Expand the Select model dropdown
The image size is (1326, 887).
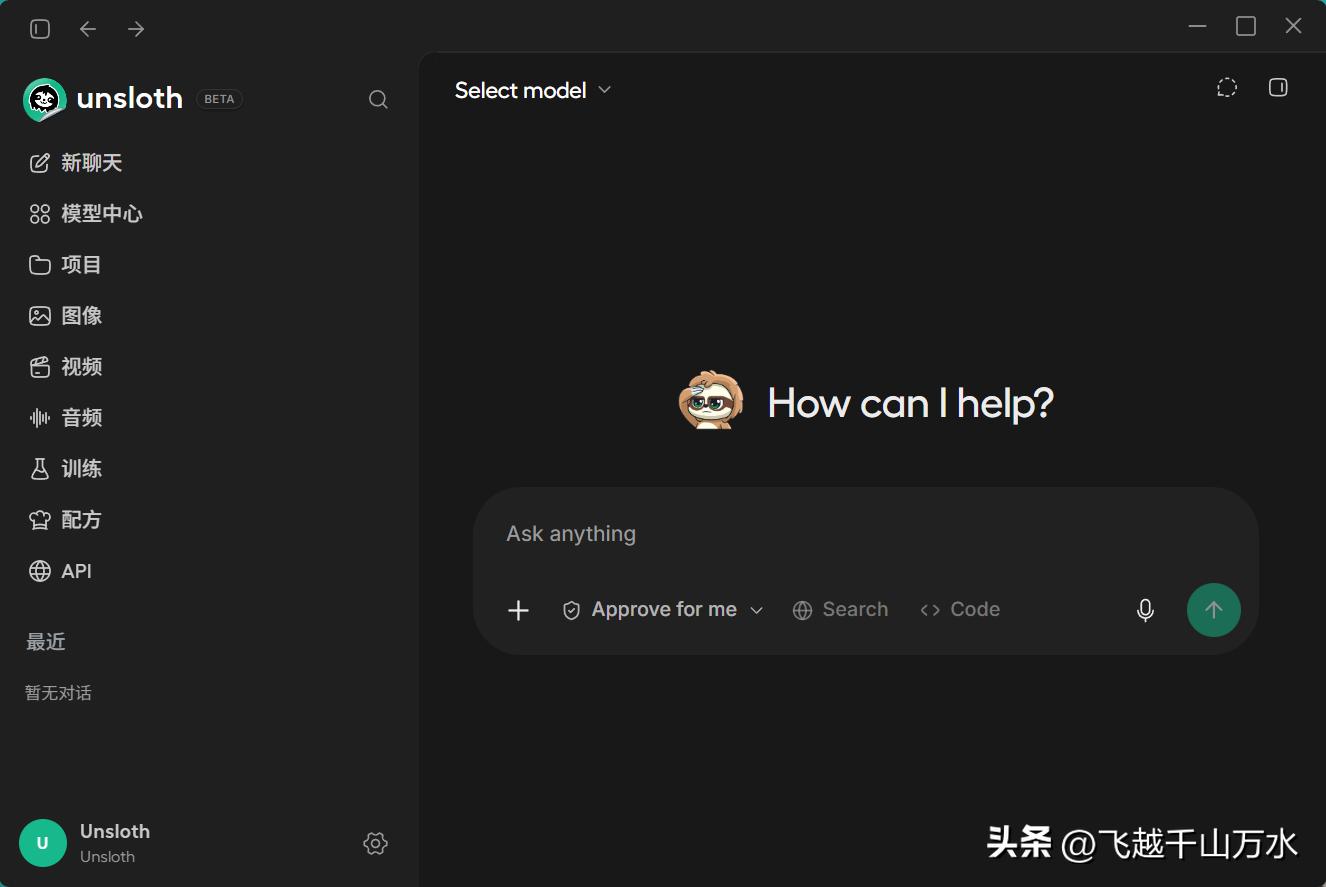533,90
